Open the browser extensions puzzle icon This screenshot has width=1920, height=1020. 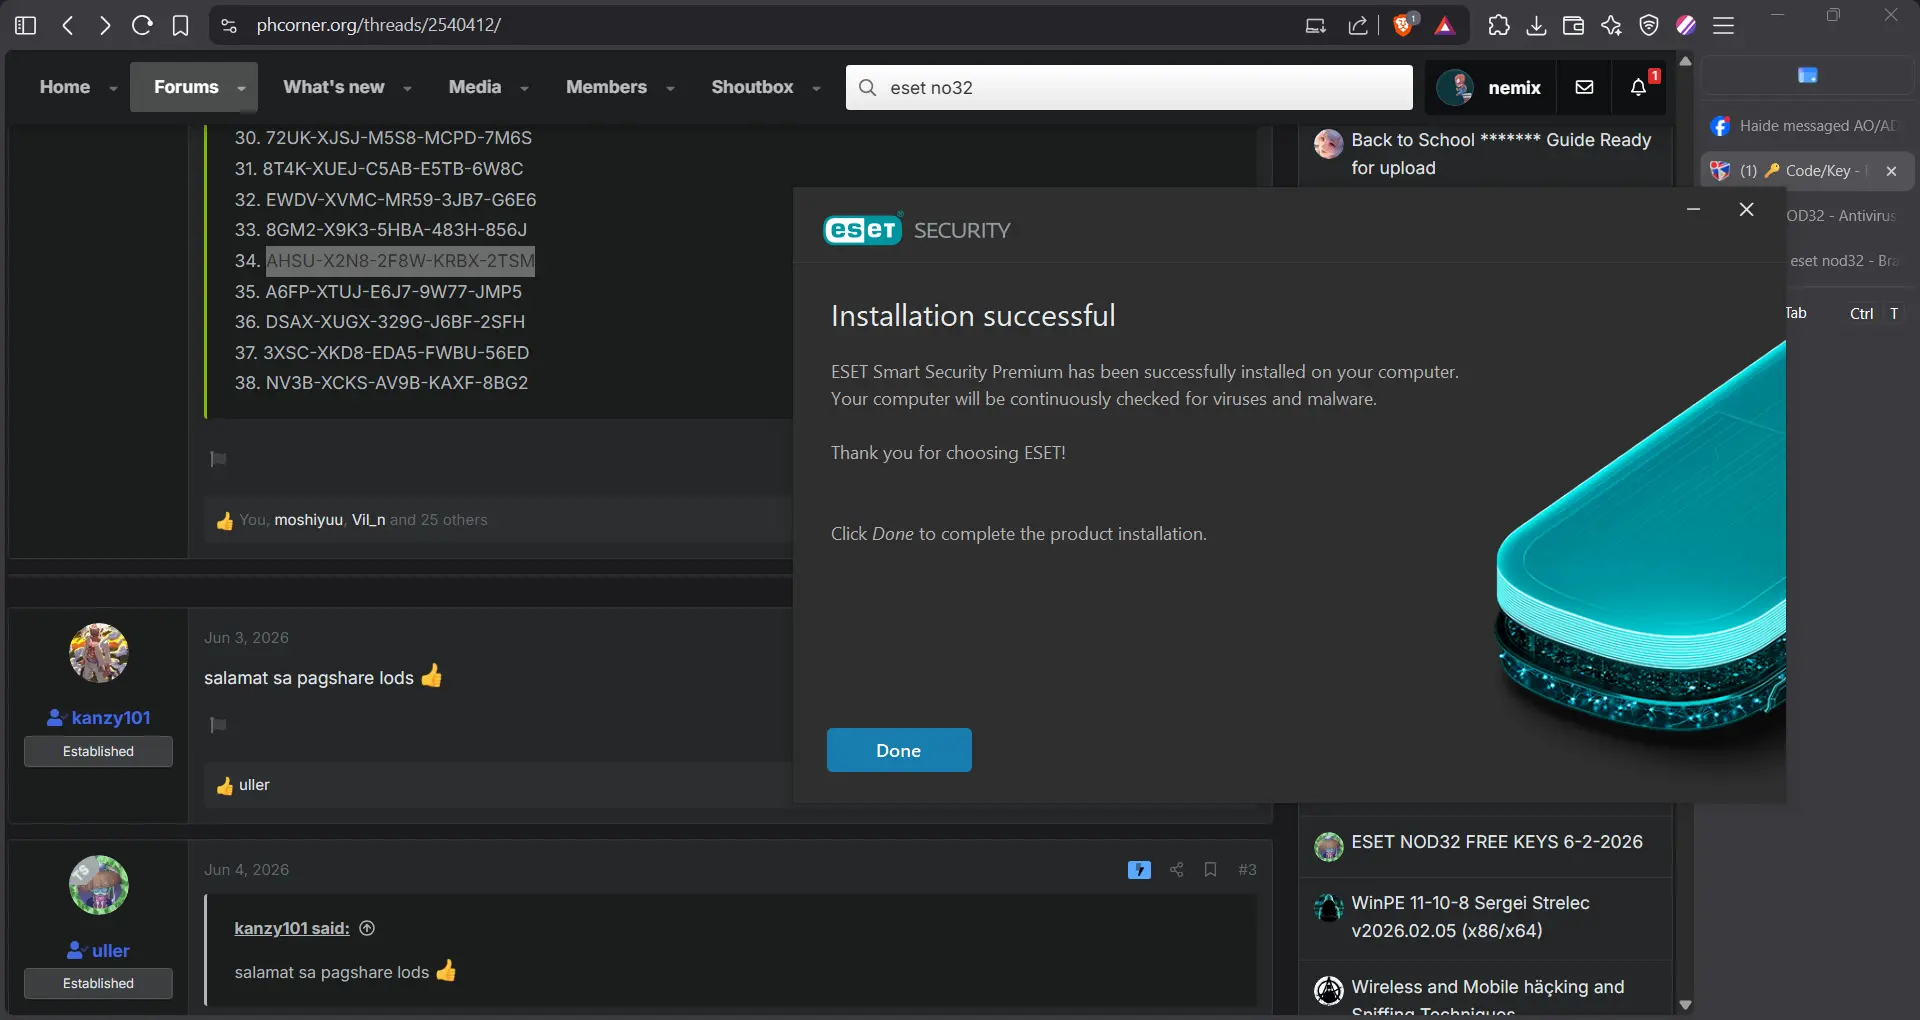(x=1498, y=25)
